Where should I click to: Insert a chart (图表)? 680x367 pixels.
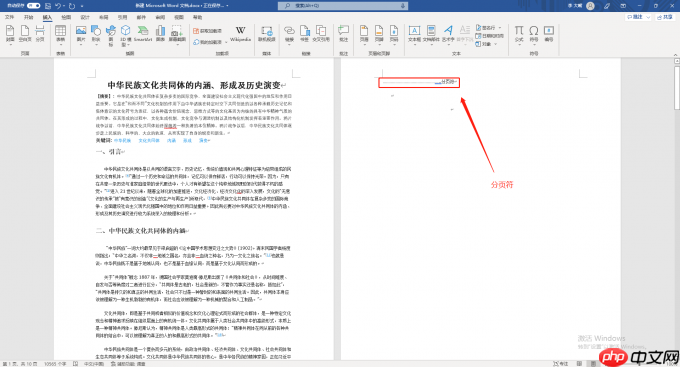point(160,34)
